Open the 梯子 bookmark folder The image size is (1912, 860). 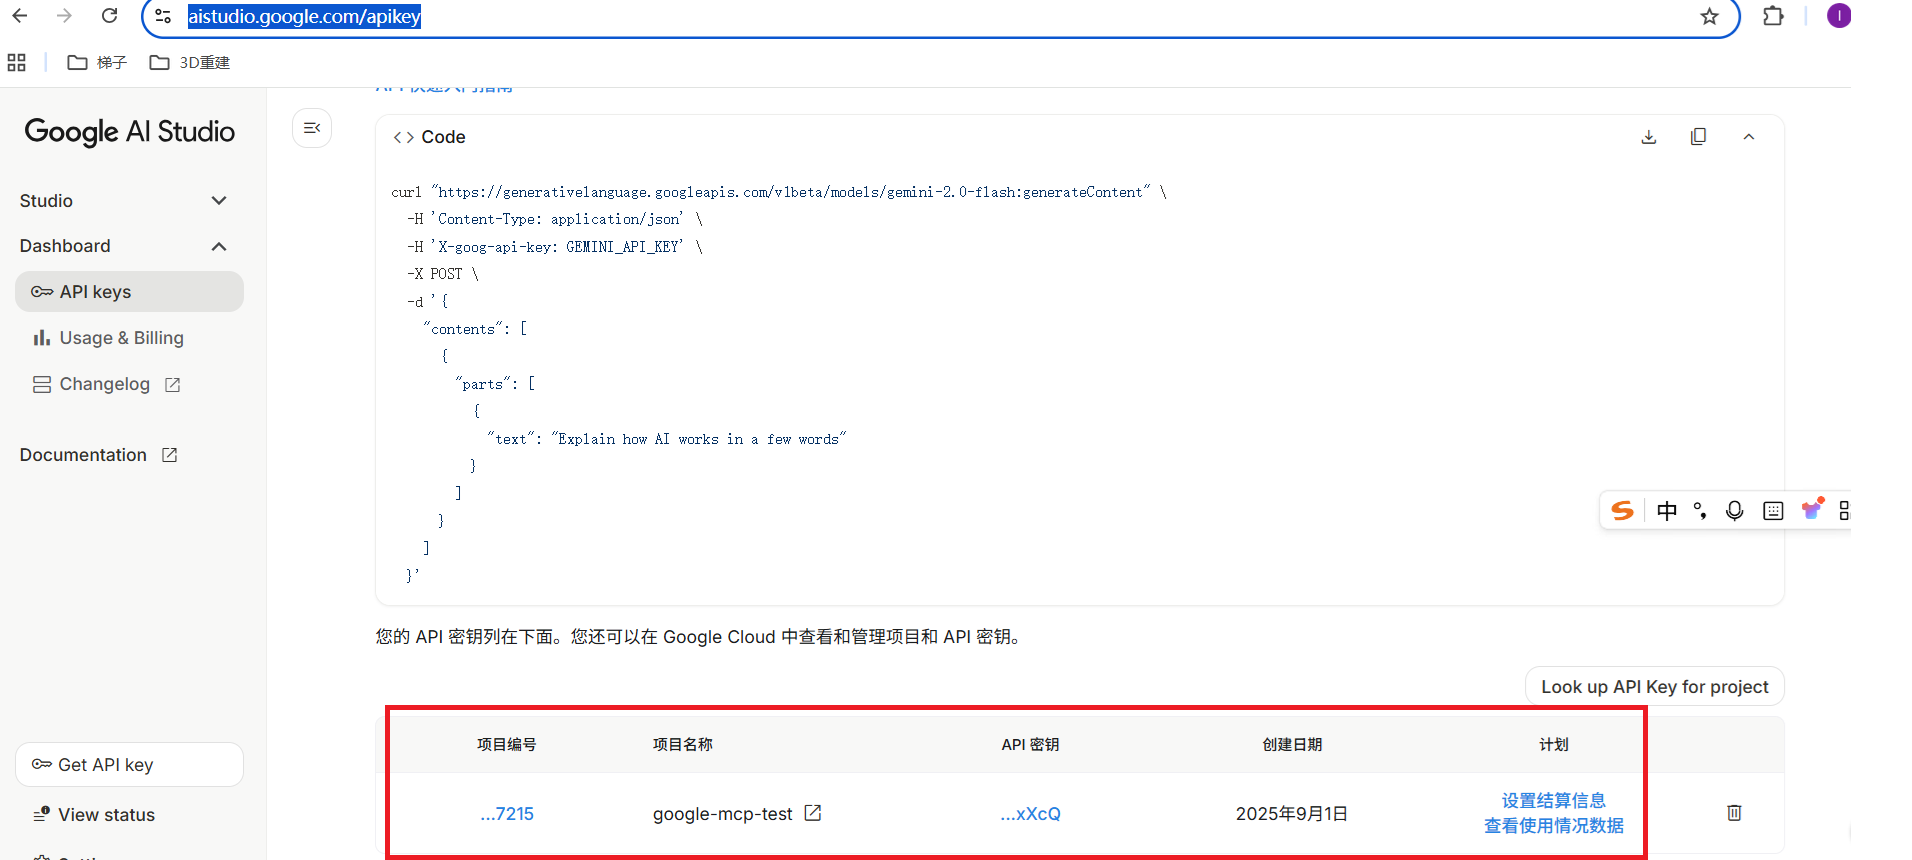(x=97, y=63)
